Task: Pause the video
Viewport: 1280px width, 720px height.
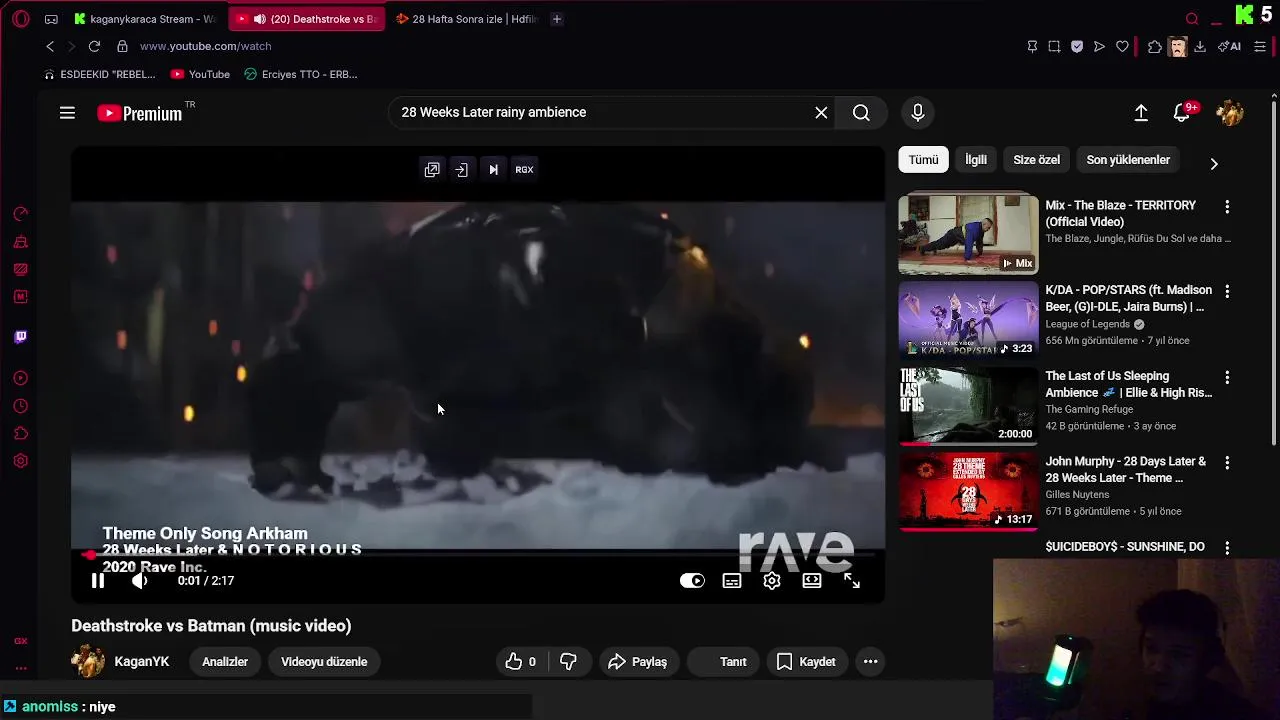Action: point(98,581)
